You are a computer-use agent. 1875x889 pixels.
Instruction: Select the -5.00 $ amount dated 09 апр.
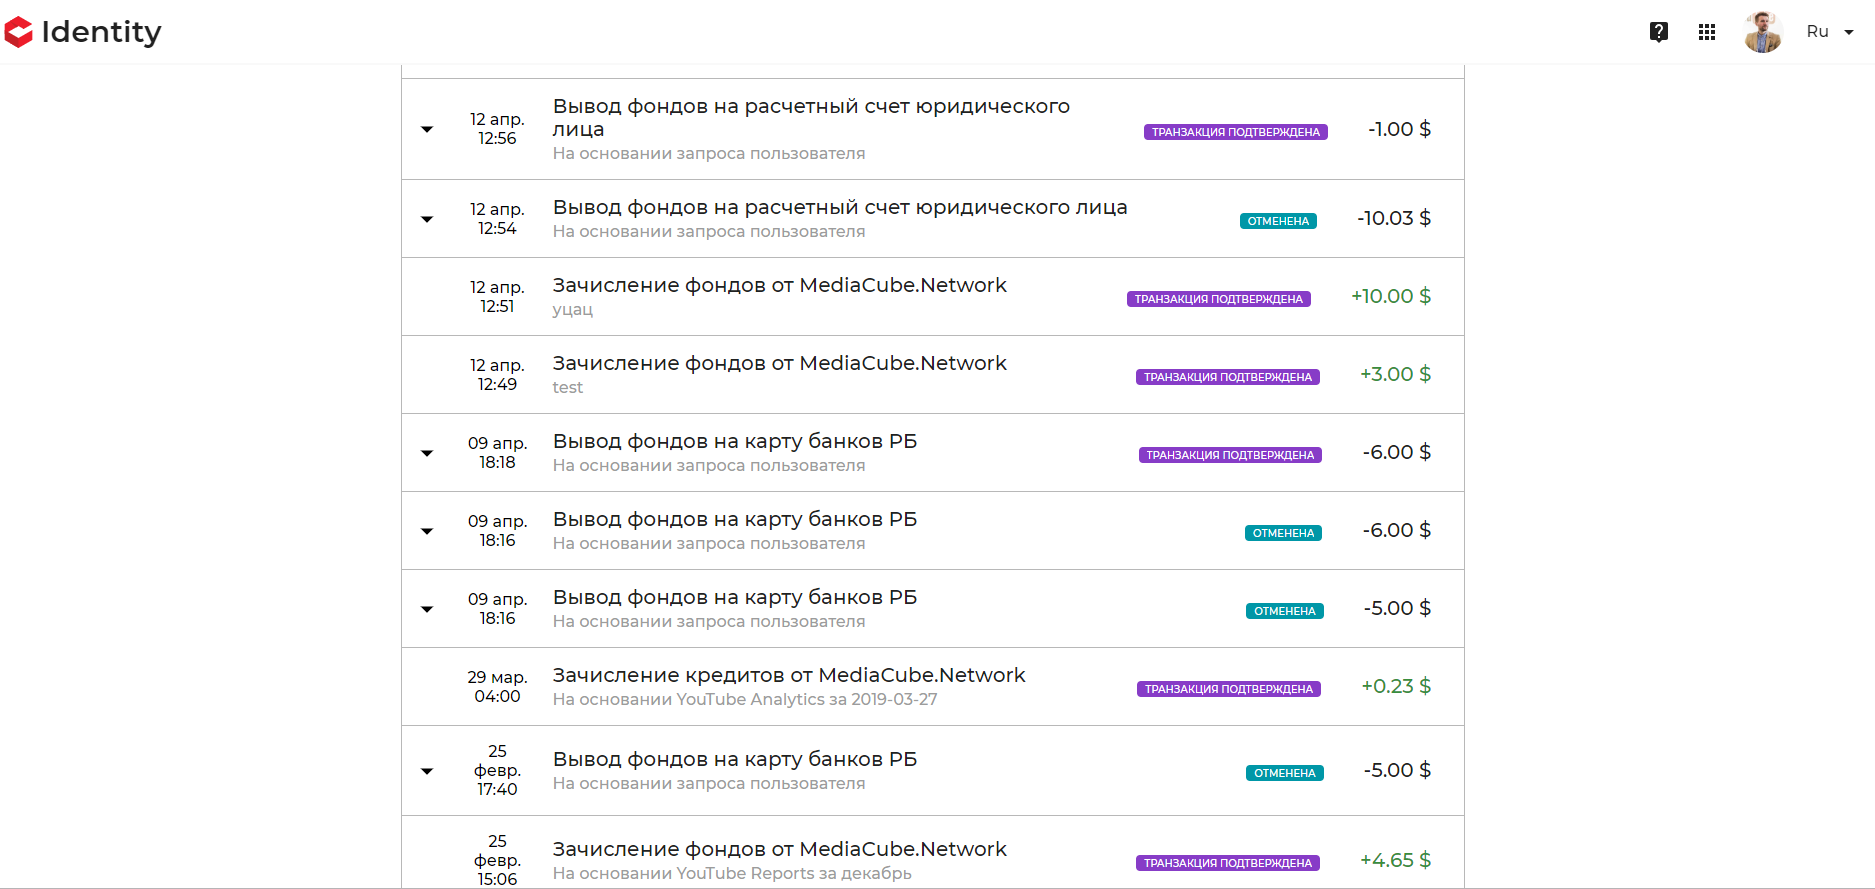[1397, 608]
